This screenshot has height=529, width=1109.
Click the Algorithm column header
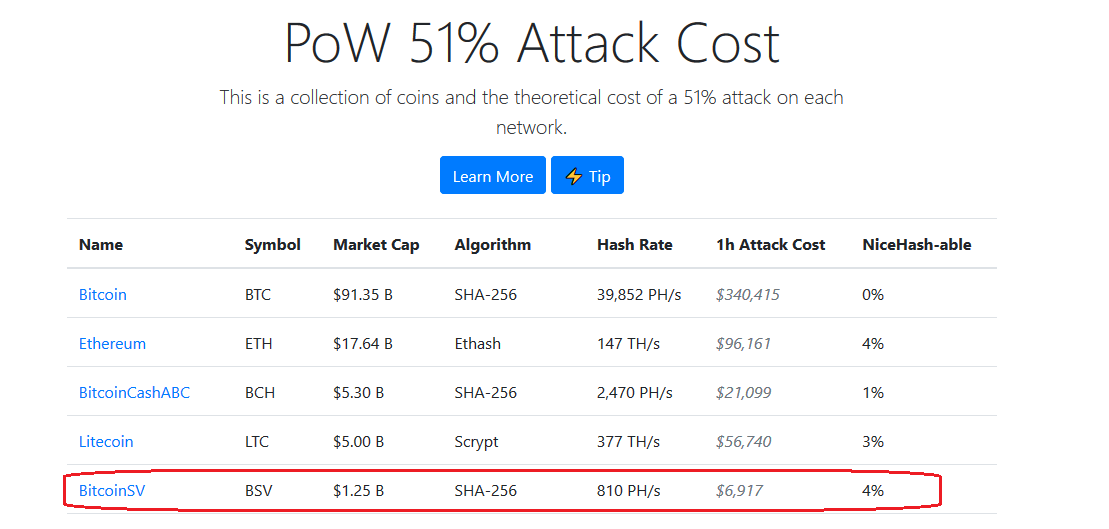pyautogui.click(x=492, y=245)
